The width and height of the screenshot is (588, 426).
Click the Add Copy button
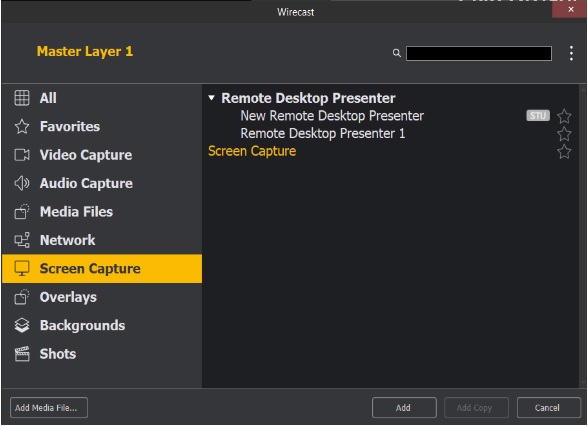click(476, 407)
